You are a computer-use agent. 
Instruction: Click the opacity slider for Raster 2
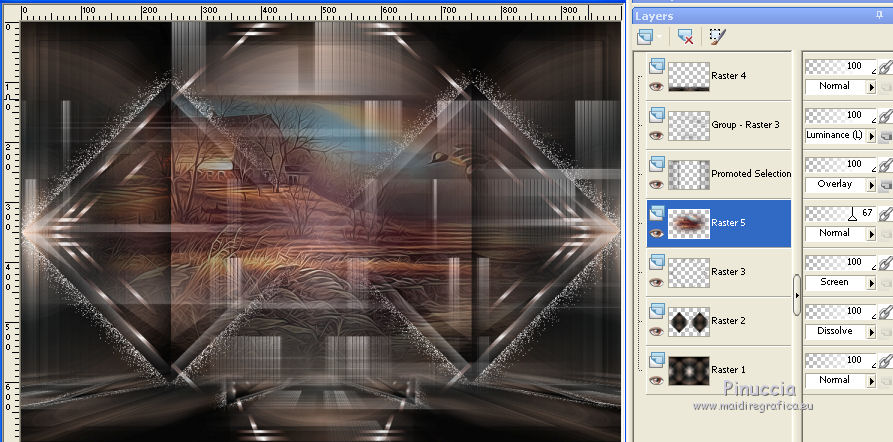click(841, 312)
